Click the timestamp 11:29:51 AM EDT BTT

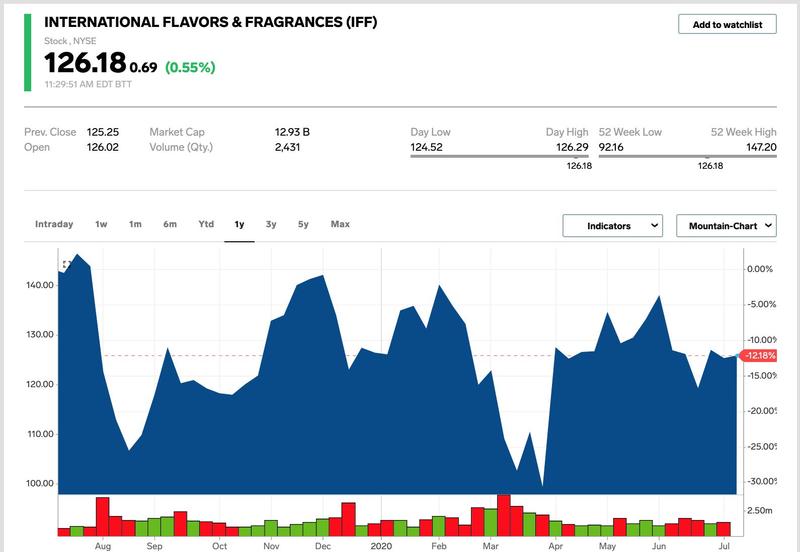[x=88, y=84]
